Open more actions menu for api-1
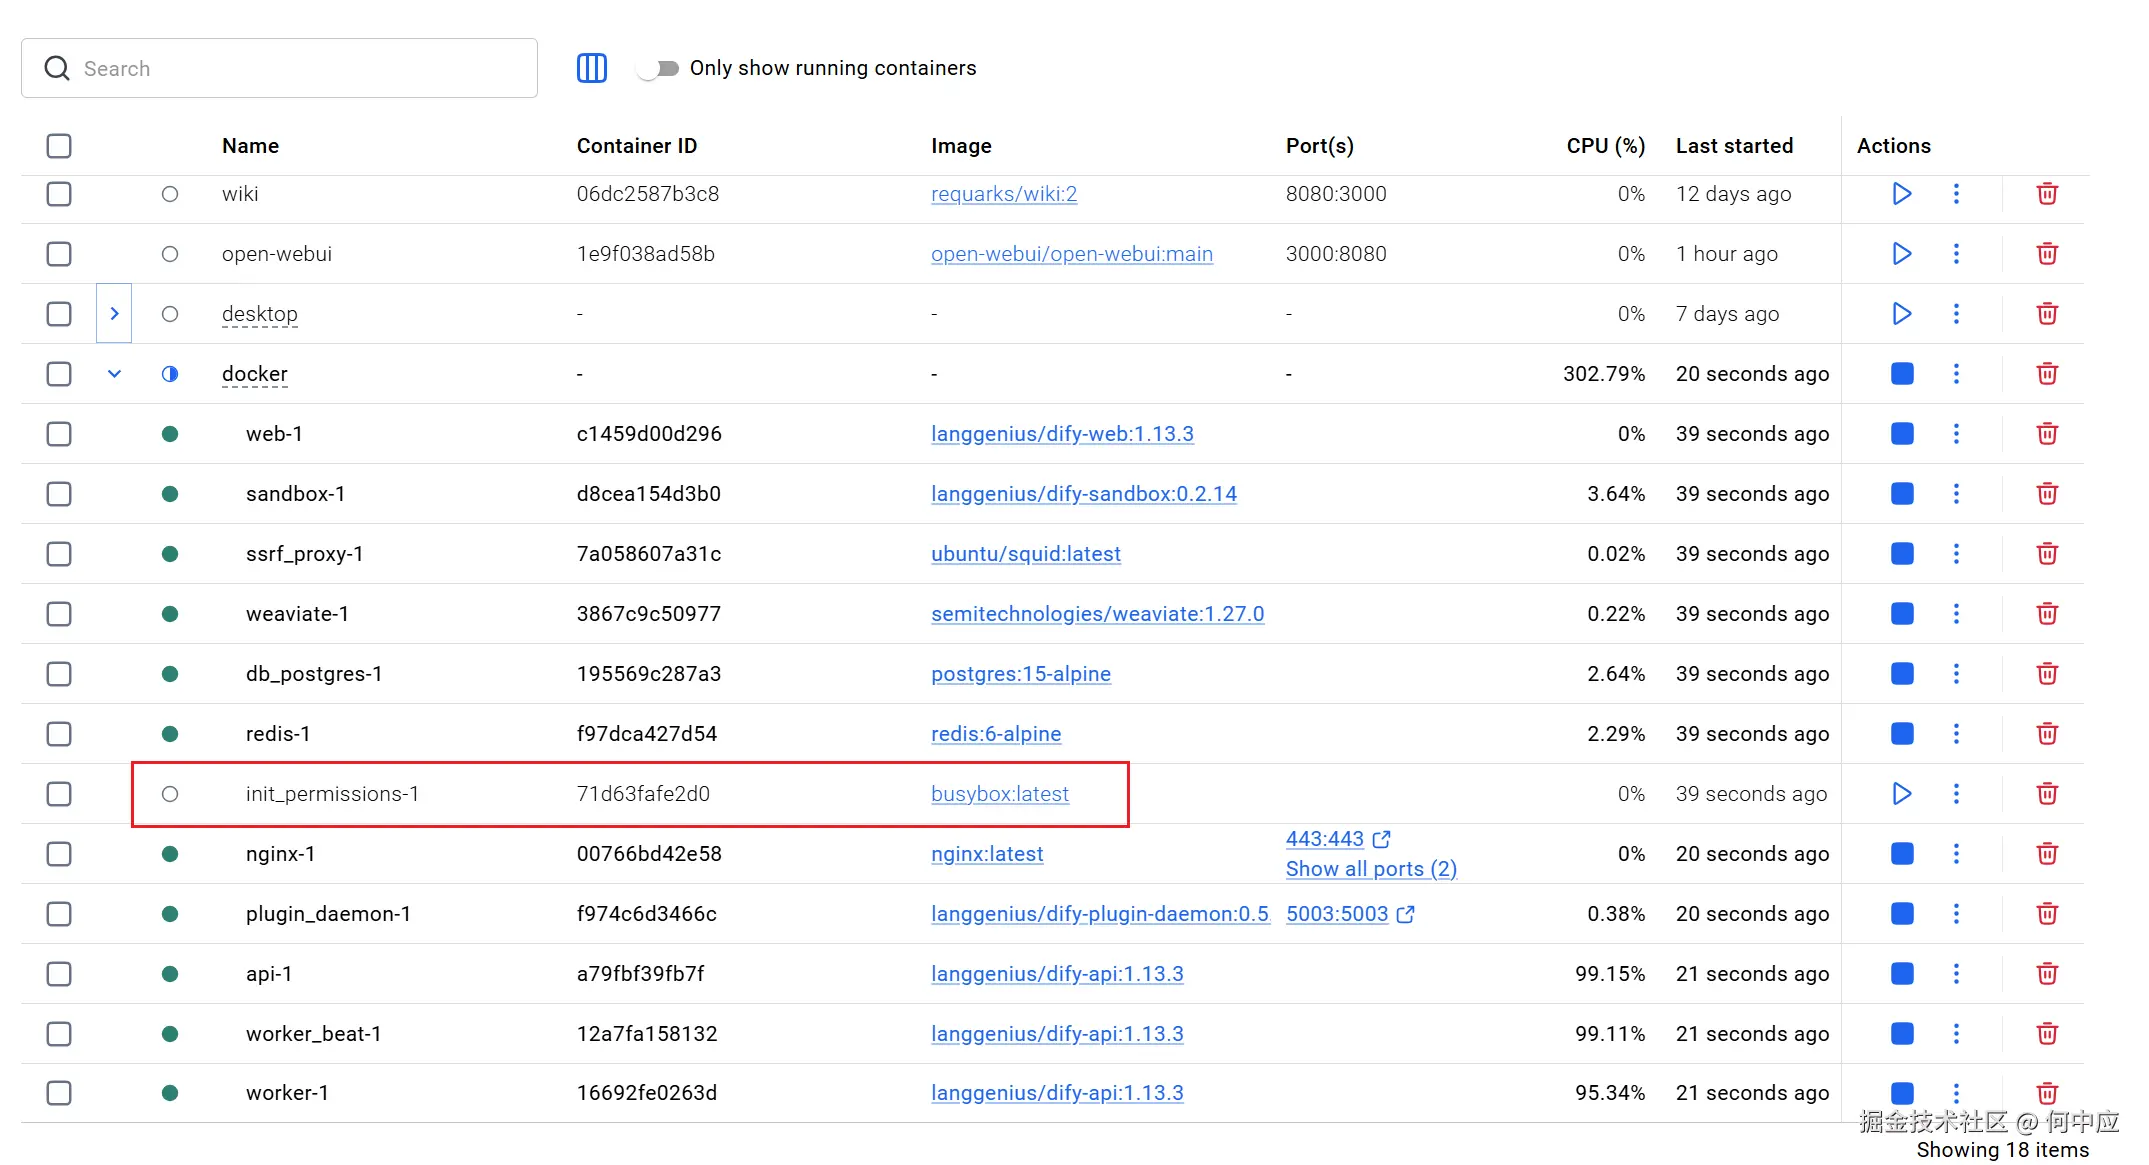This screenshot has height=1165, width=2149. pos(1955,974)
